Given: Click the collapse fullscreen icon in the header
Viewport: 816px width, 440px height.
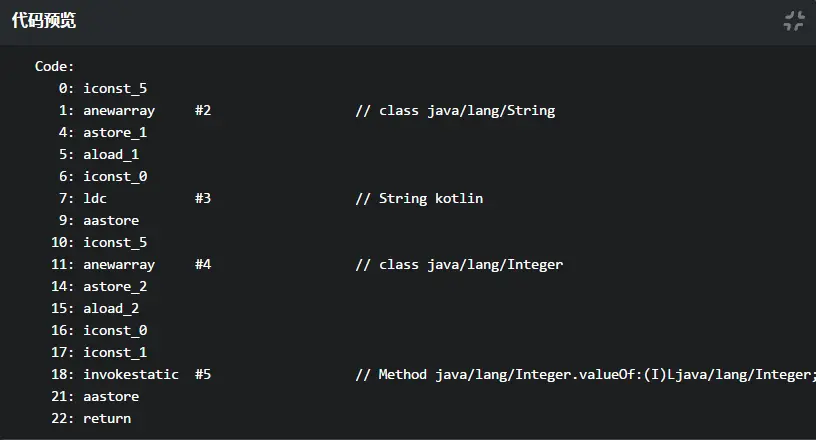Looking at the screenshot, I should click(794, 21).
